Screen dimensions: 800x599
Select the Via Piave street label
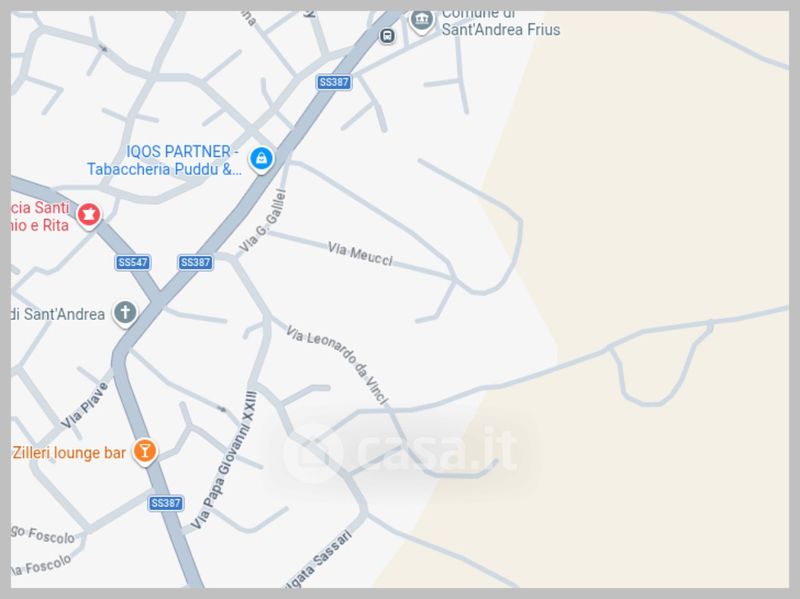[85, 406]
